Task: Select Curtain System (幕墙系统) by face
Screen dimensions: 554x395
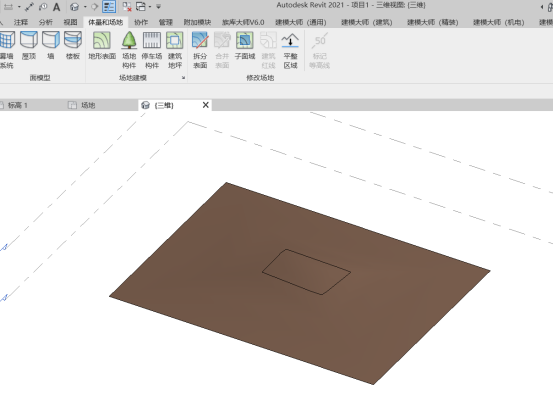Action: (6, 50)
